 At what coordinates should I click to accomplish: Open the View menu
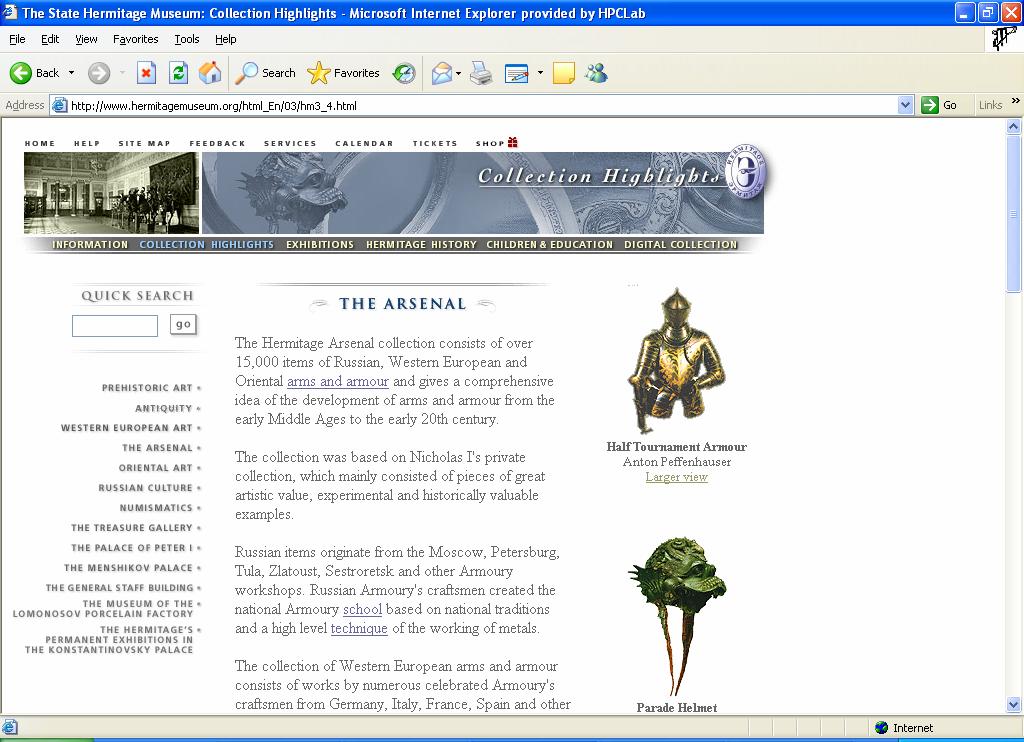click(x=86, y=39)
